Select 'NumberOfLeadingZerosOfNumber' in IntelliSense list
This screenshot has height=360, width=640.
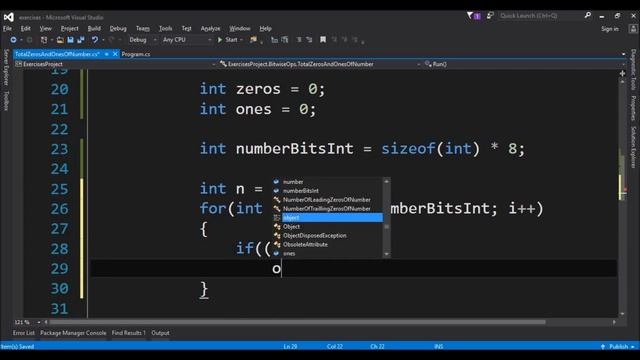[x=327, y=200]
